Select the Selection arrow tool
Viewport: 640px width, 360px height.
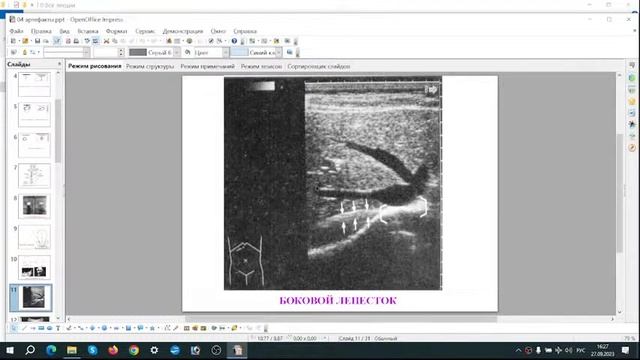tap(14, 328)
